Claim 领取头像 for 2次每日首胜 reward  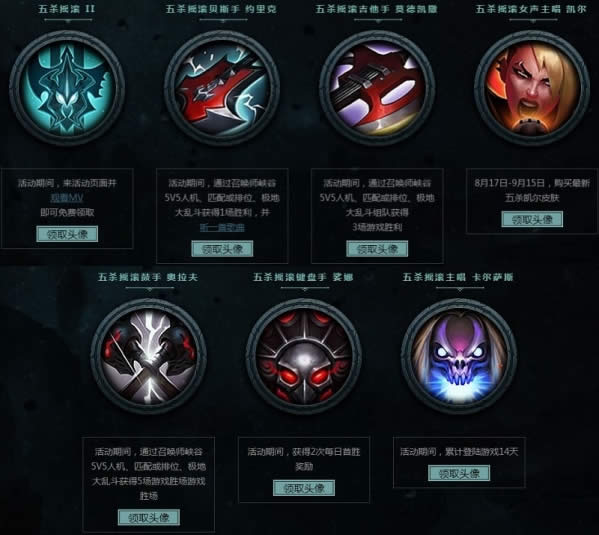coord(304,488)
